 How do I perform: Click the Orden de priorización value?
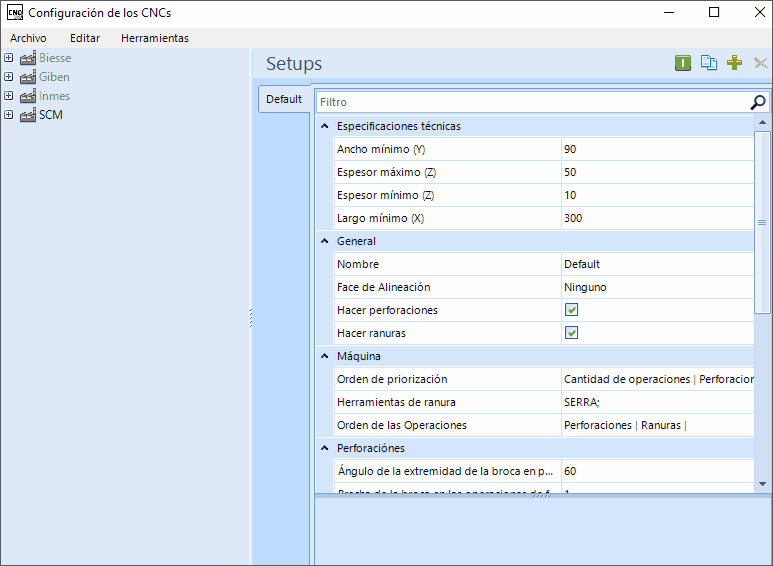pos(658,379)
